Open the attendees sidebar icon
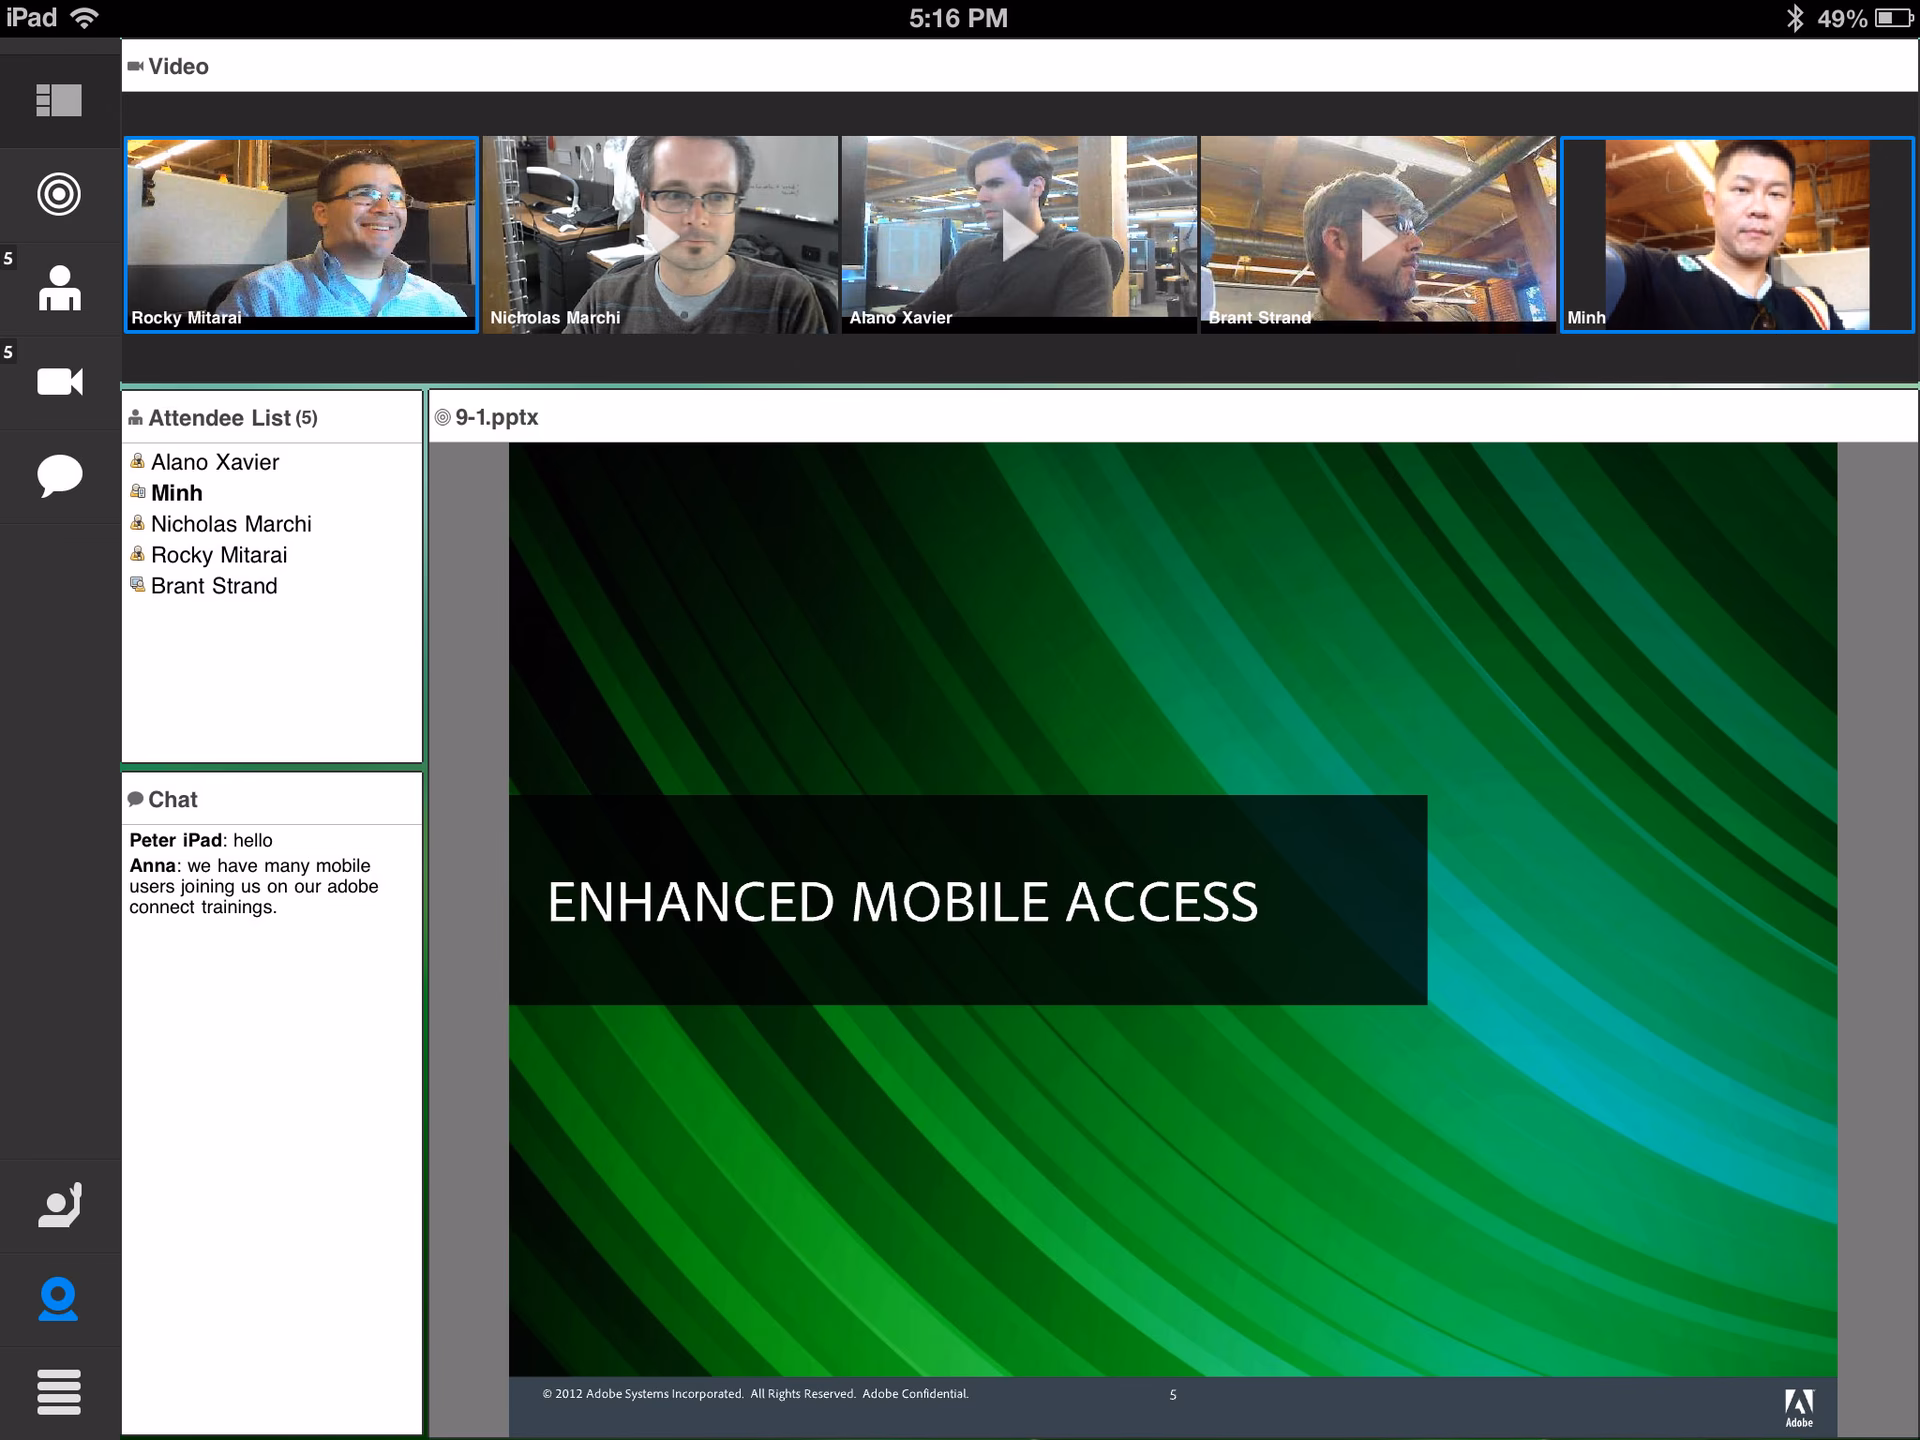1920x1440 pixels. [59, 288]
